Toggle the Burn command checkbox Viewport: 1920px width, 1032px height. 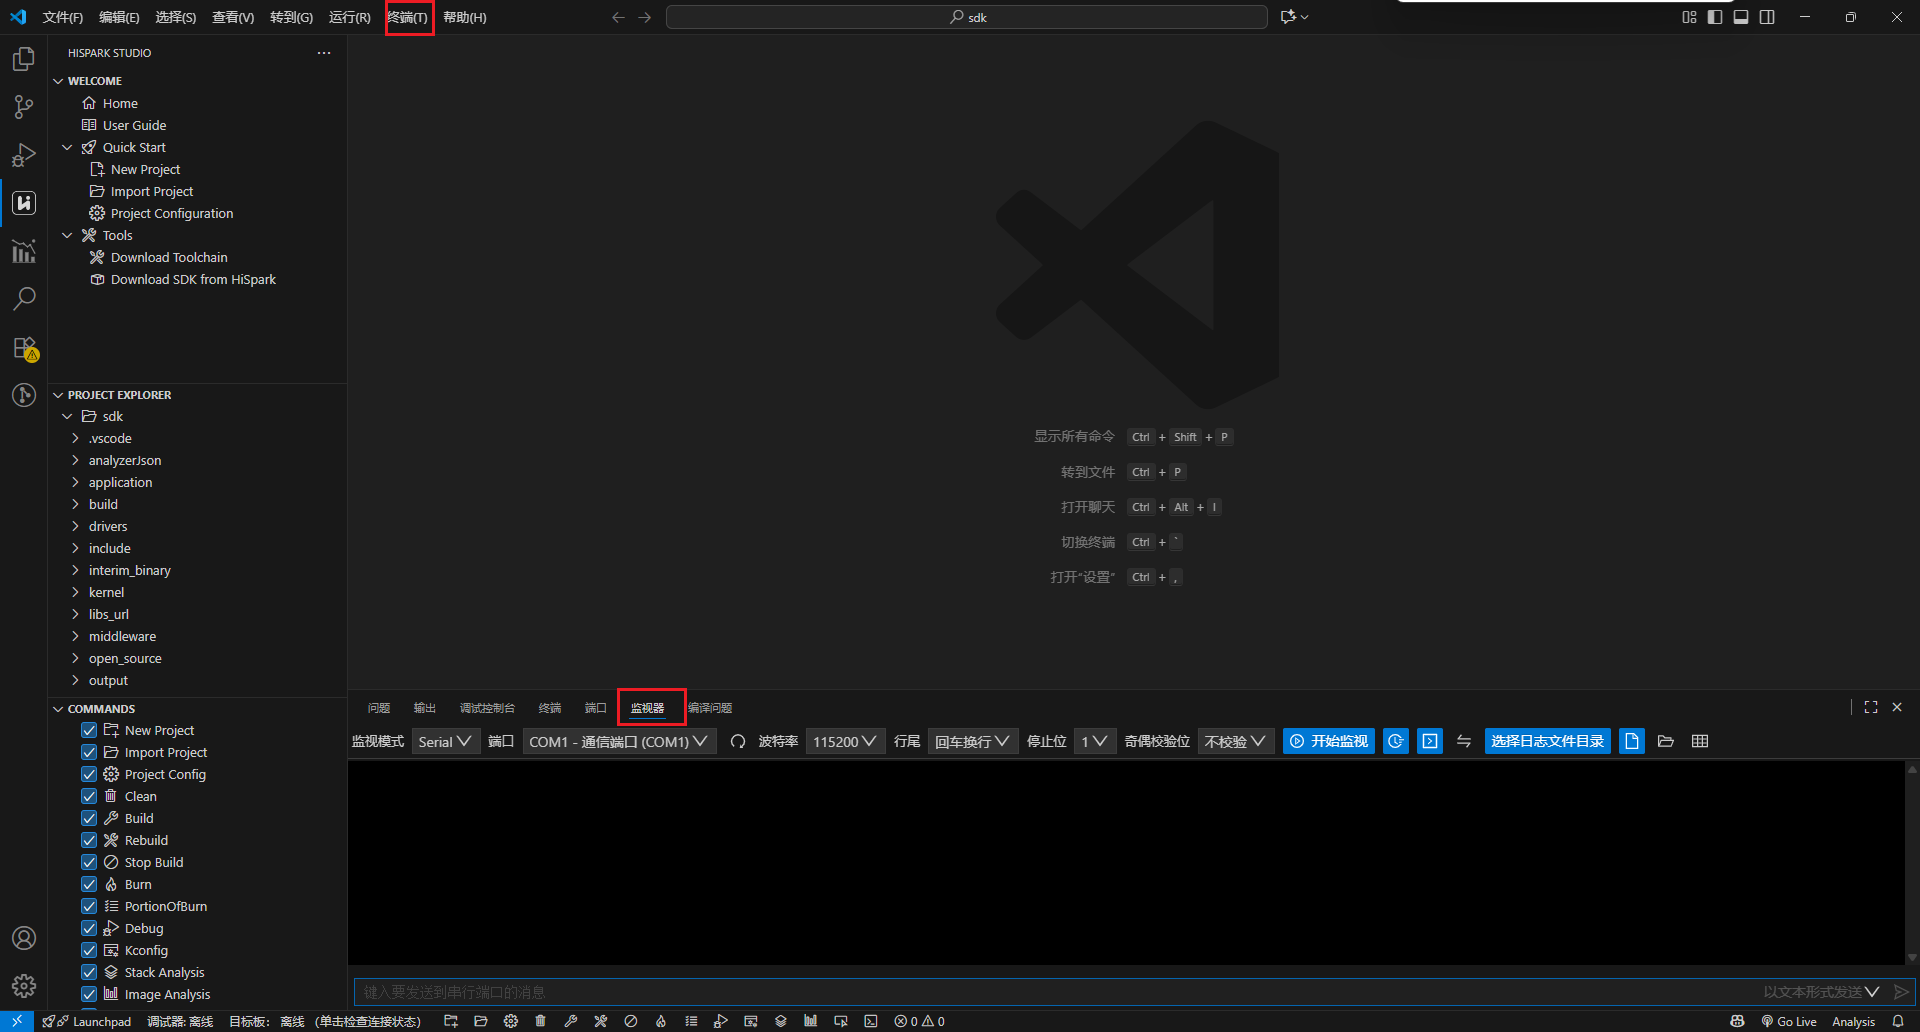[x=89, y=884]
